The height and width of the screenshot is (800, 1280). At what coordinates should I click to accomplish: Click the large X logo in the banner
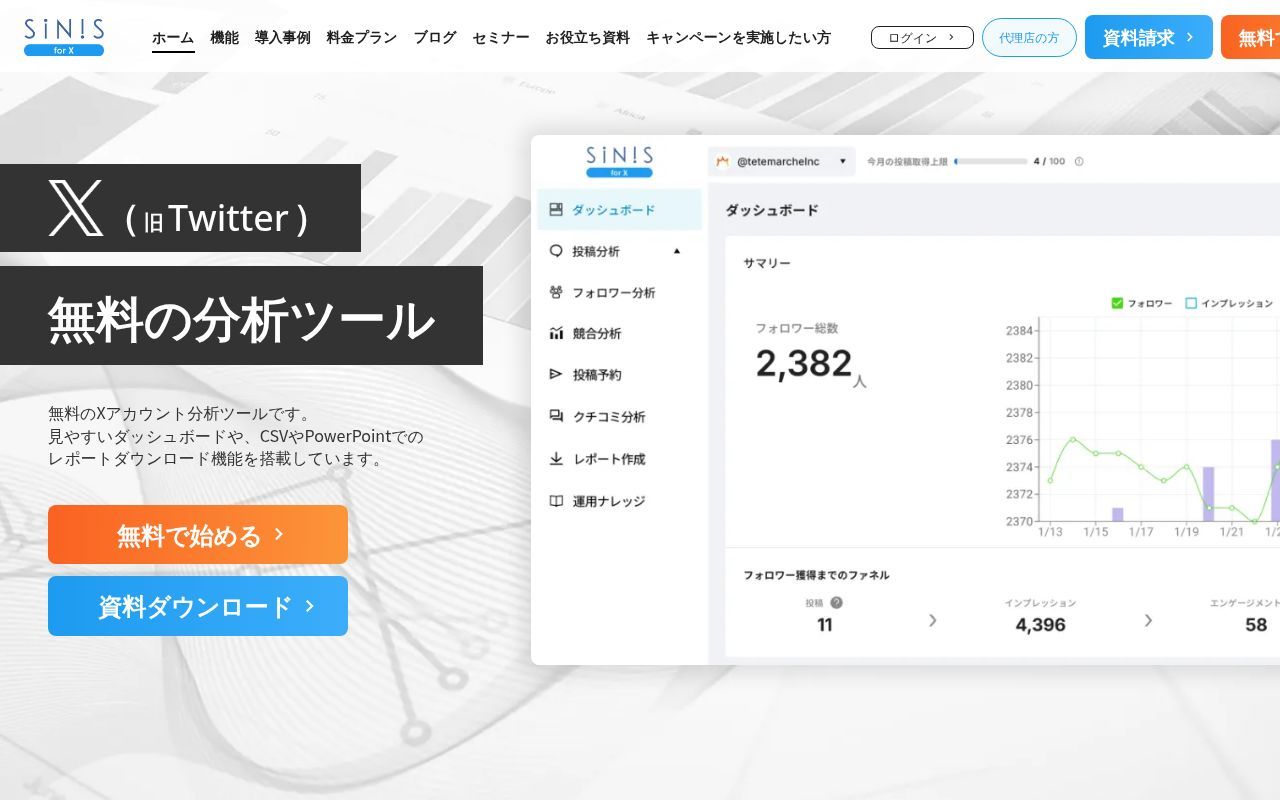[x=76, y=208]
